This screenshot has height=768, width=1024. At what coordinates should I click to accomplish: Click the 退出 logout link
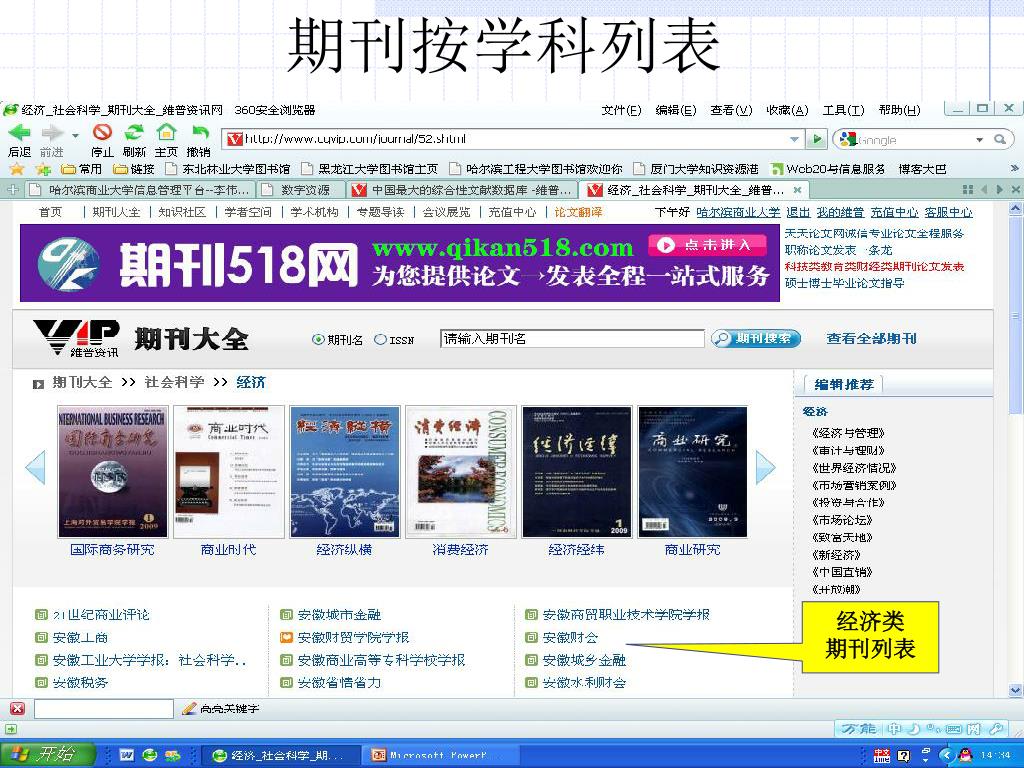click(798, 212)
